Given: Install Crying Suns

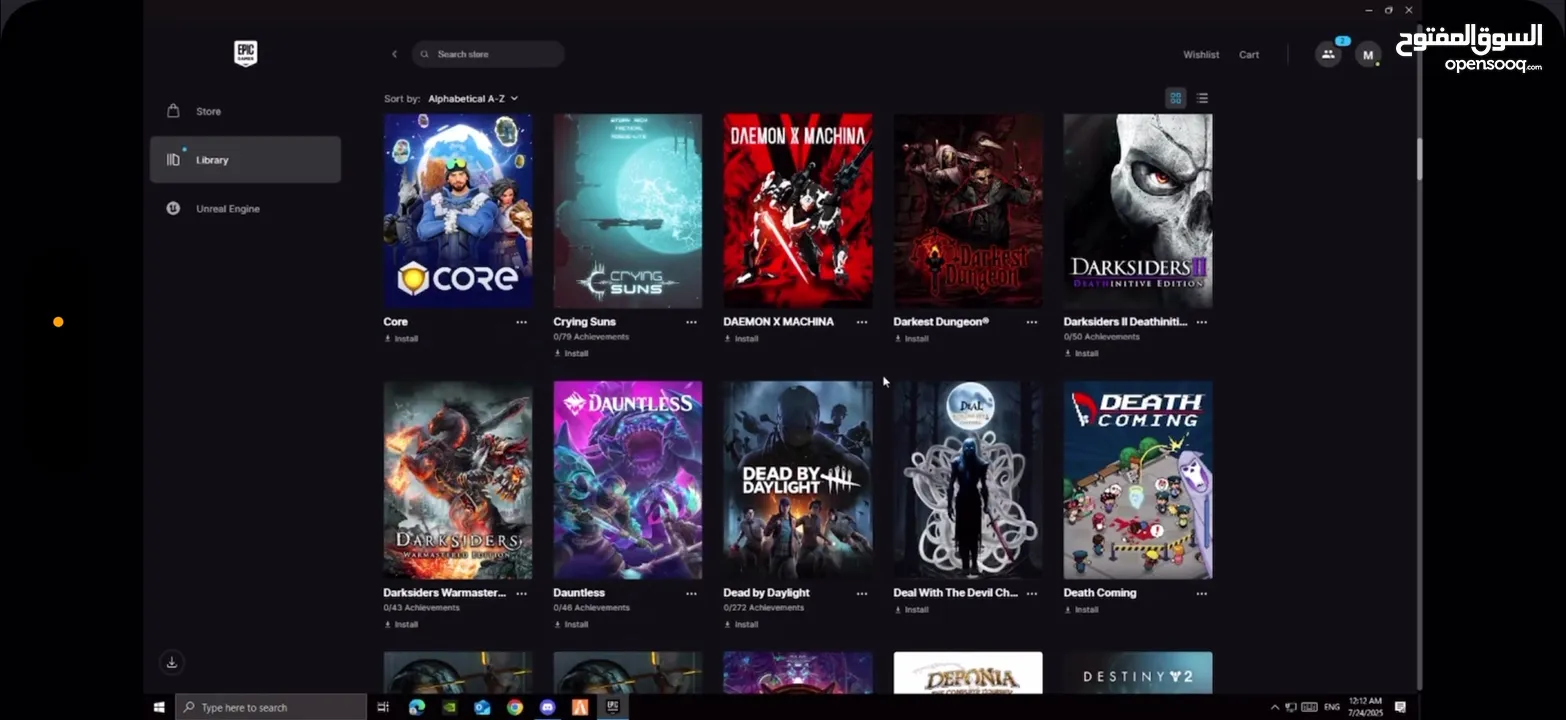Looking at the screenshot, I should tap(571, 353).
